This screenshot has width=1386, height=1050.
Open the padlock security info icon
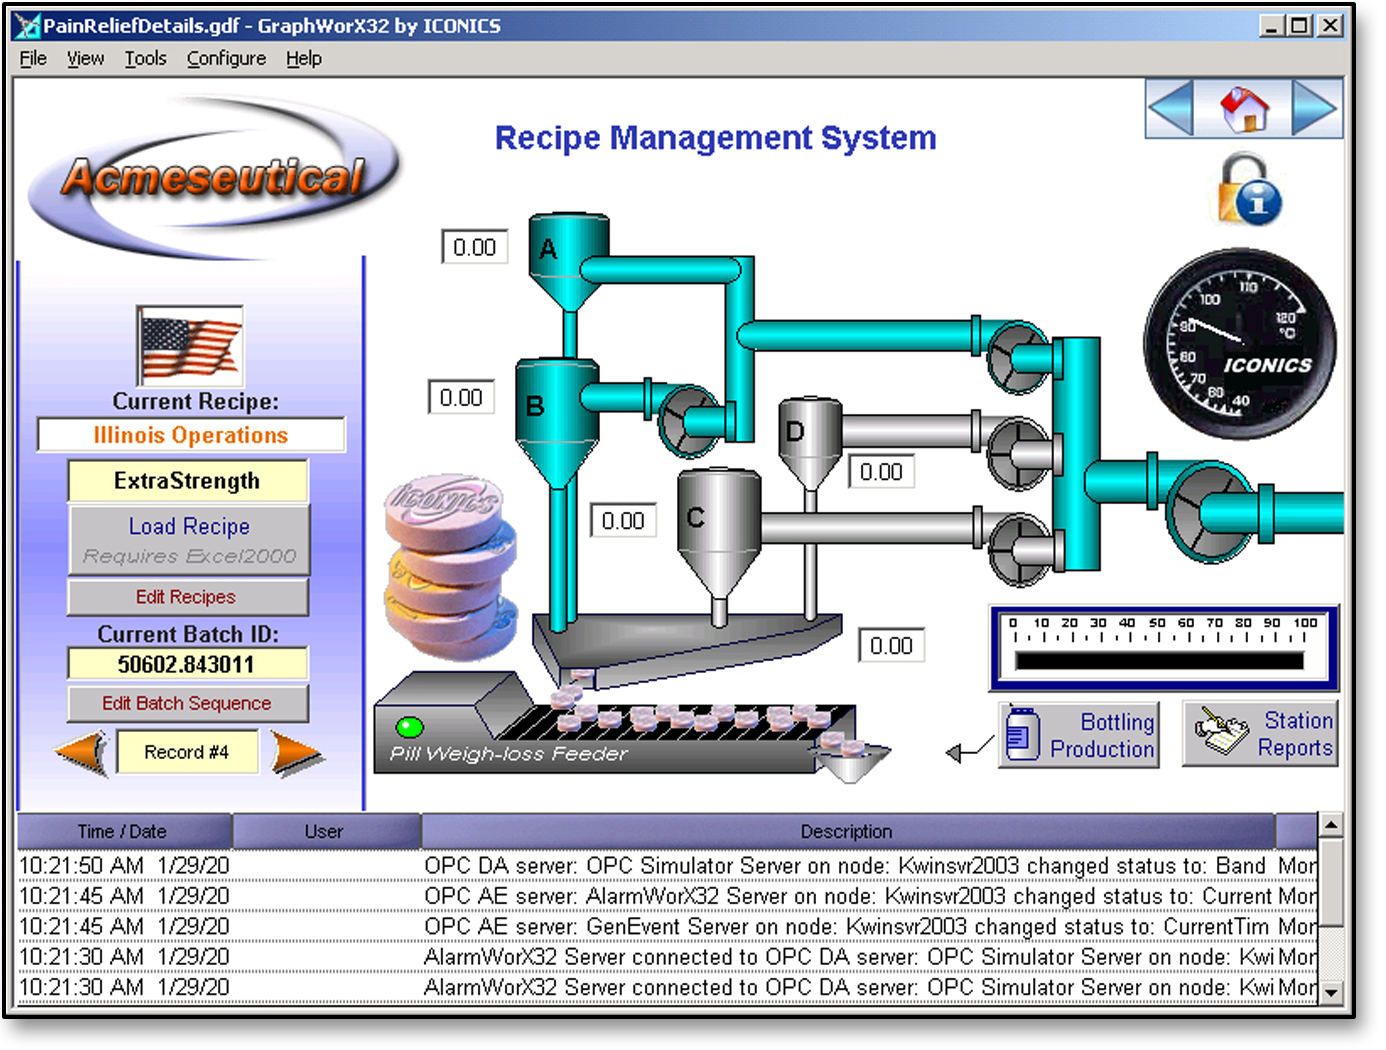click(x=1248, y=189)
